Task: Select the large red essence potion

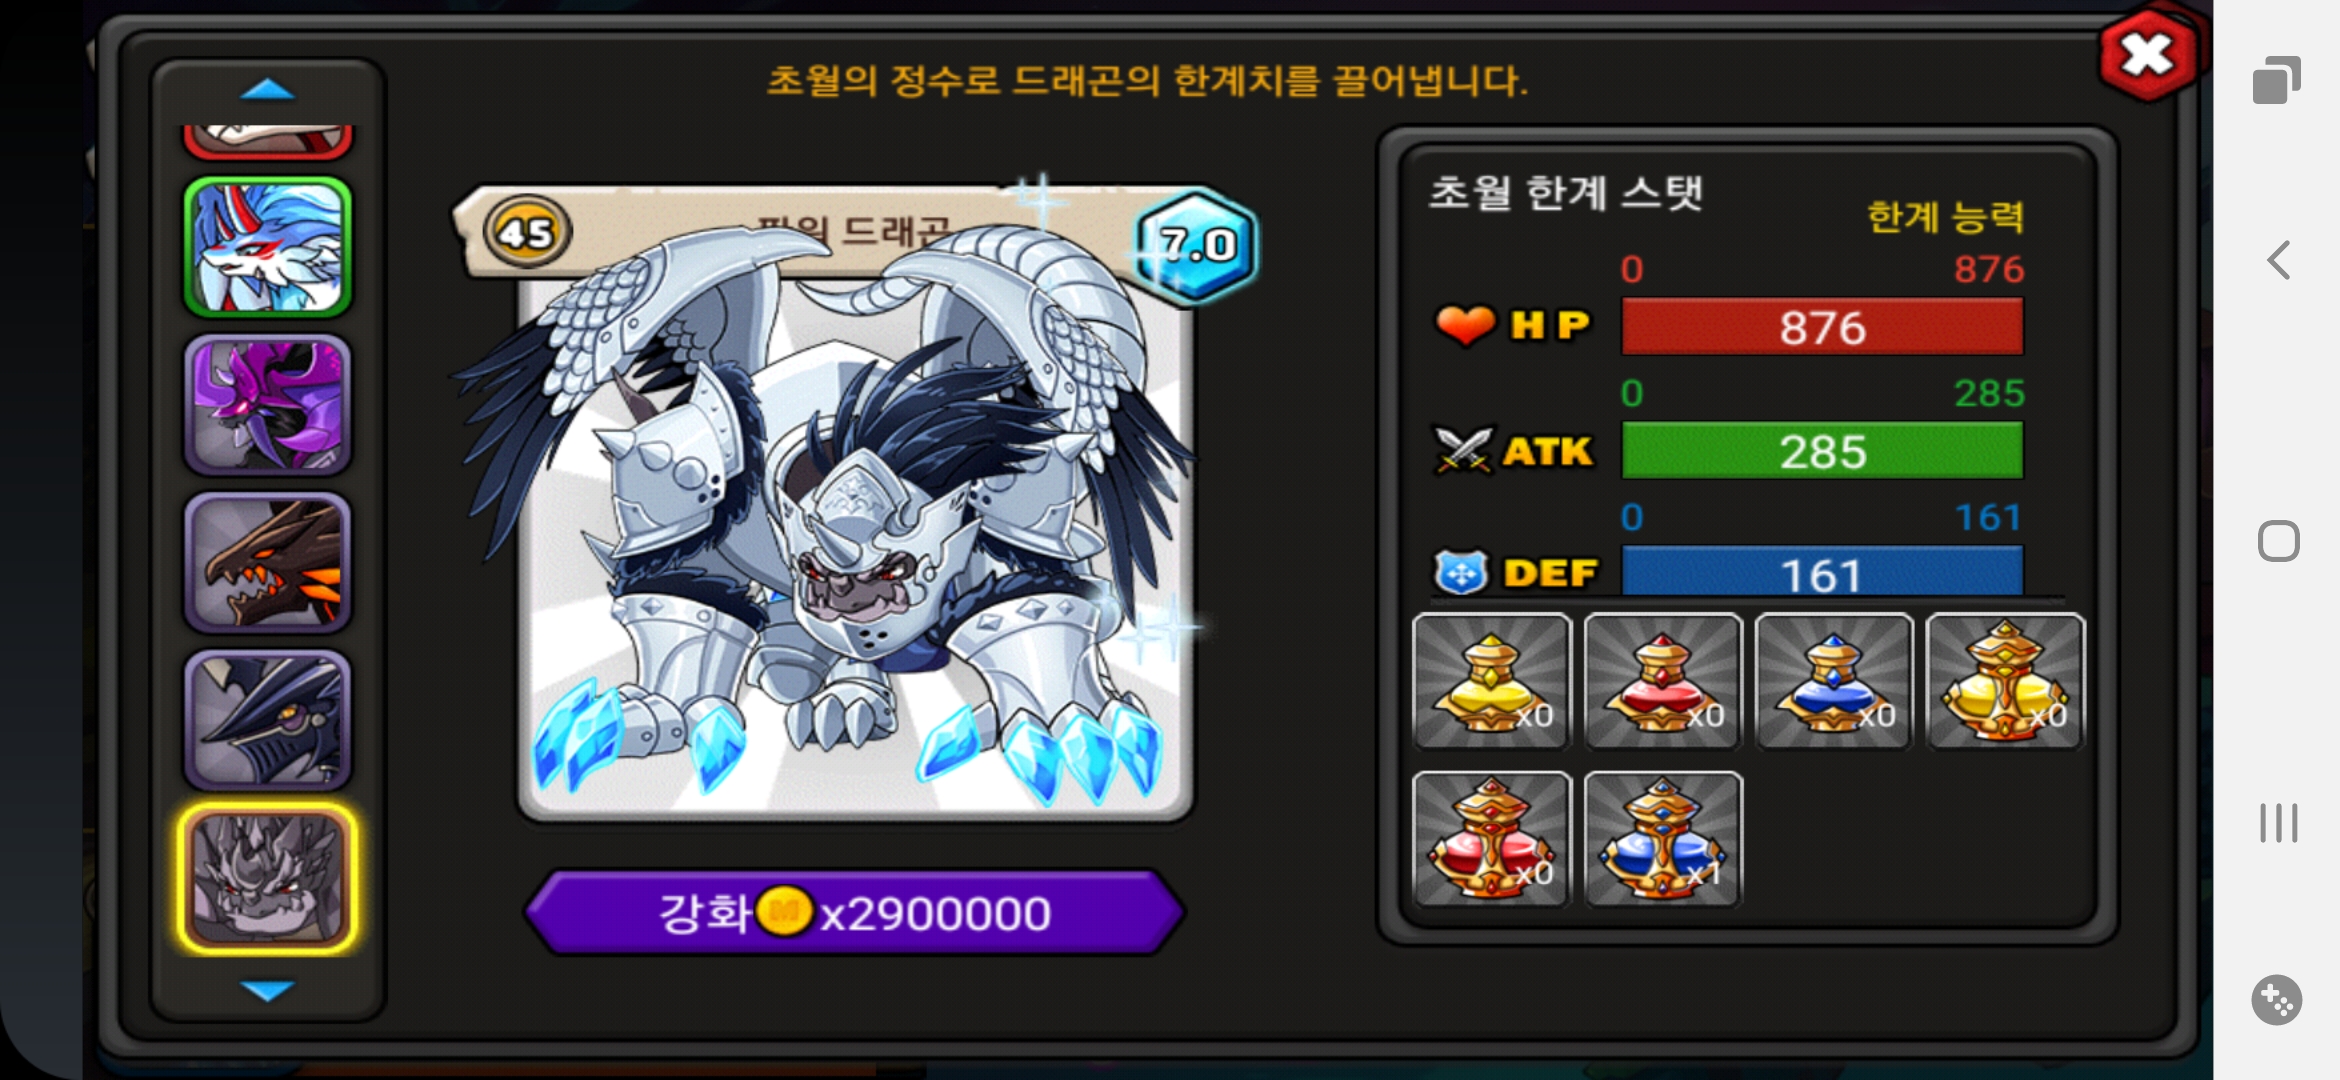Action: point(1492,839)
